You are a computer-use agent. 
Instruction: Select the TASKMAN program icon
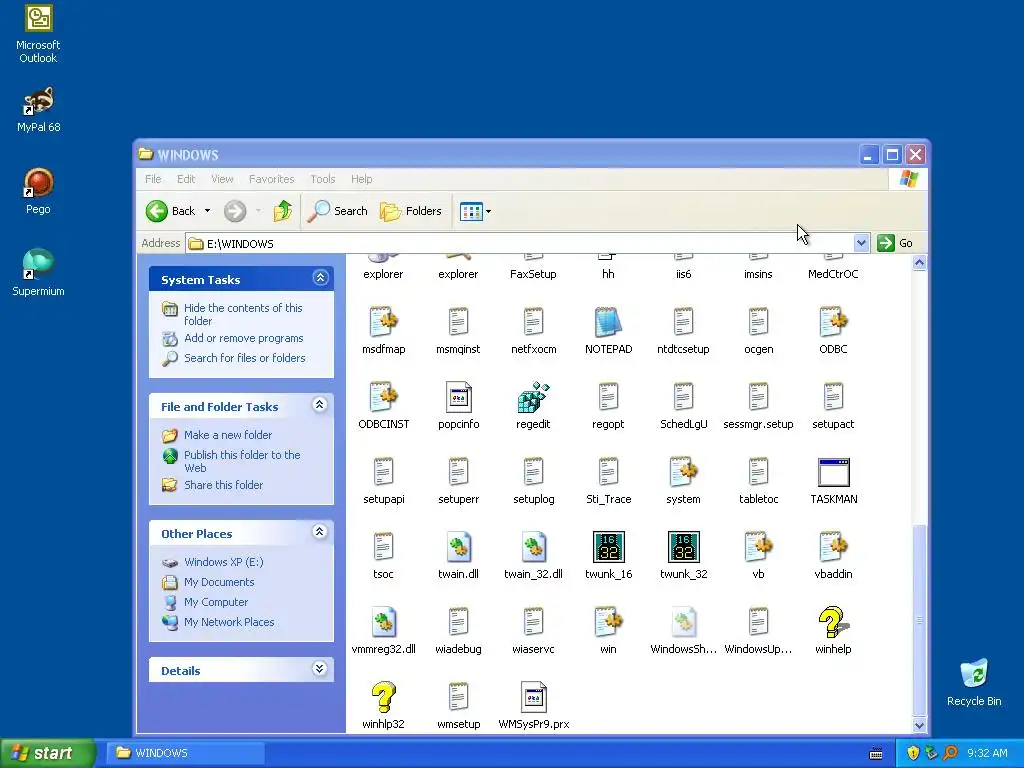click(833, 473)
